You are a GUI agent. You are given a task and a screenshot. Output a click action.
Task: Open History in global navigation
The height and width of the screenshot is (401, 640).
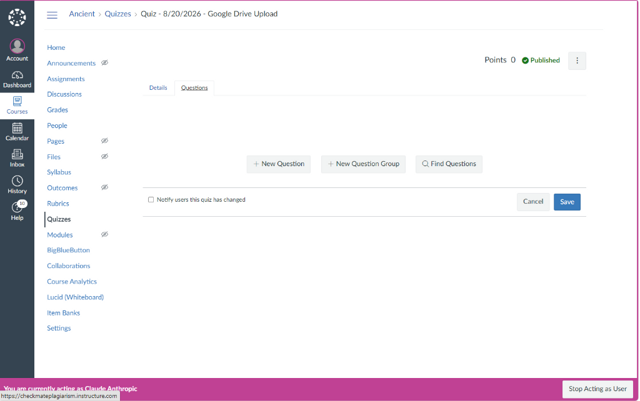(x=17, y=185)
